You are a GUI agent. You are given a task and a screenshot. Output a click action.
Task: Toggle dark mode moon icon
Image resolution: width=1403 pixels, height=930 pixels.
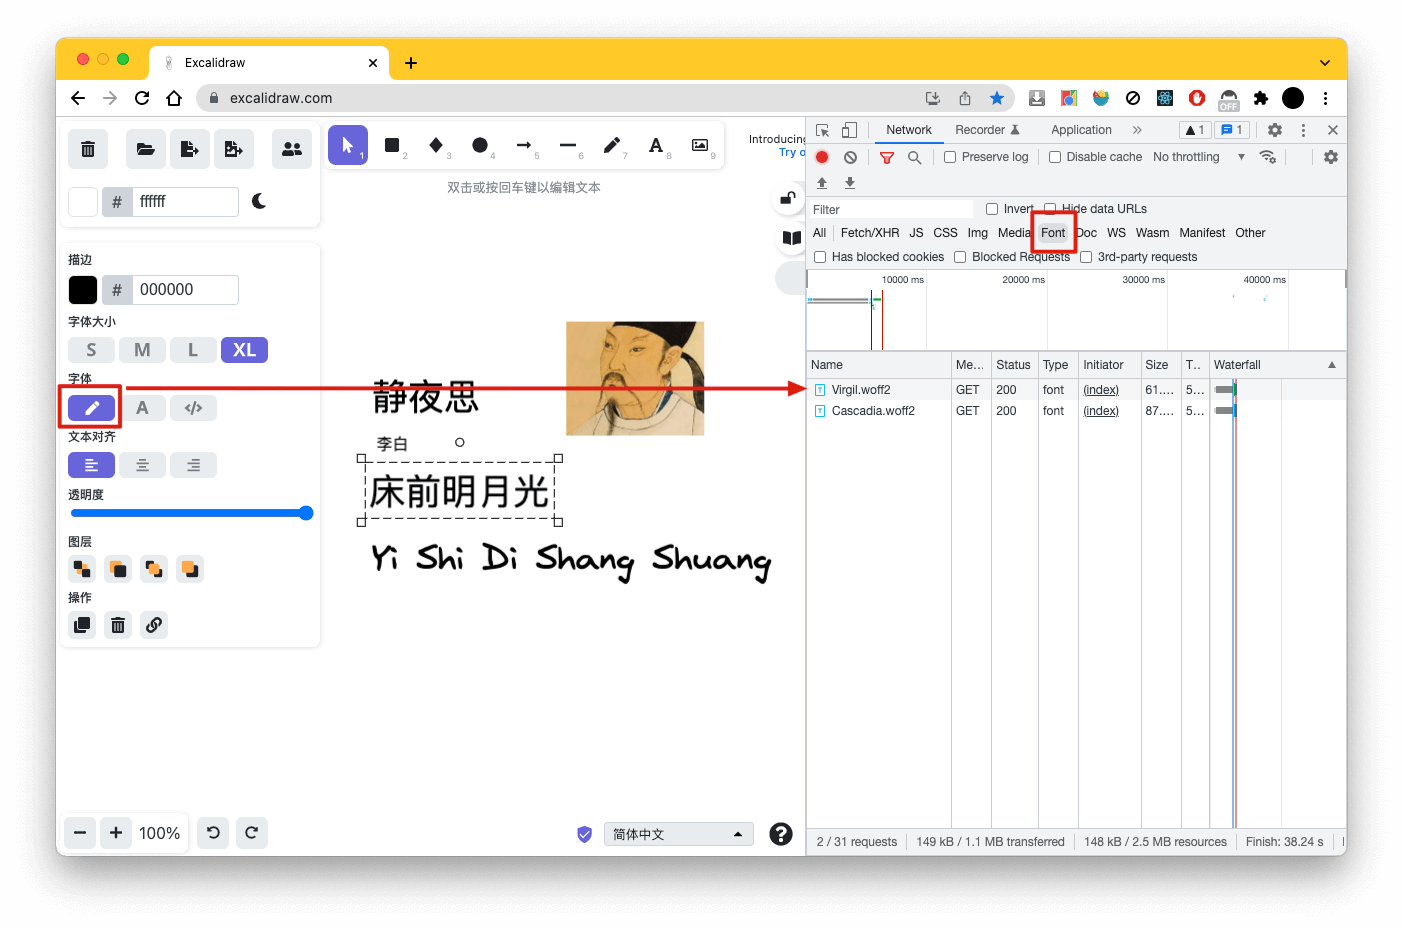click(x=259, y=201)
